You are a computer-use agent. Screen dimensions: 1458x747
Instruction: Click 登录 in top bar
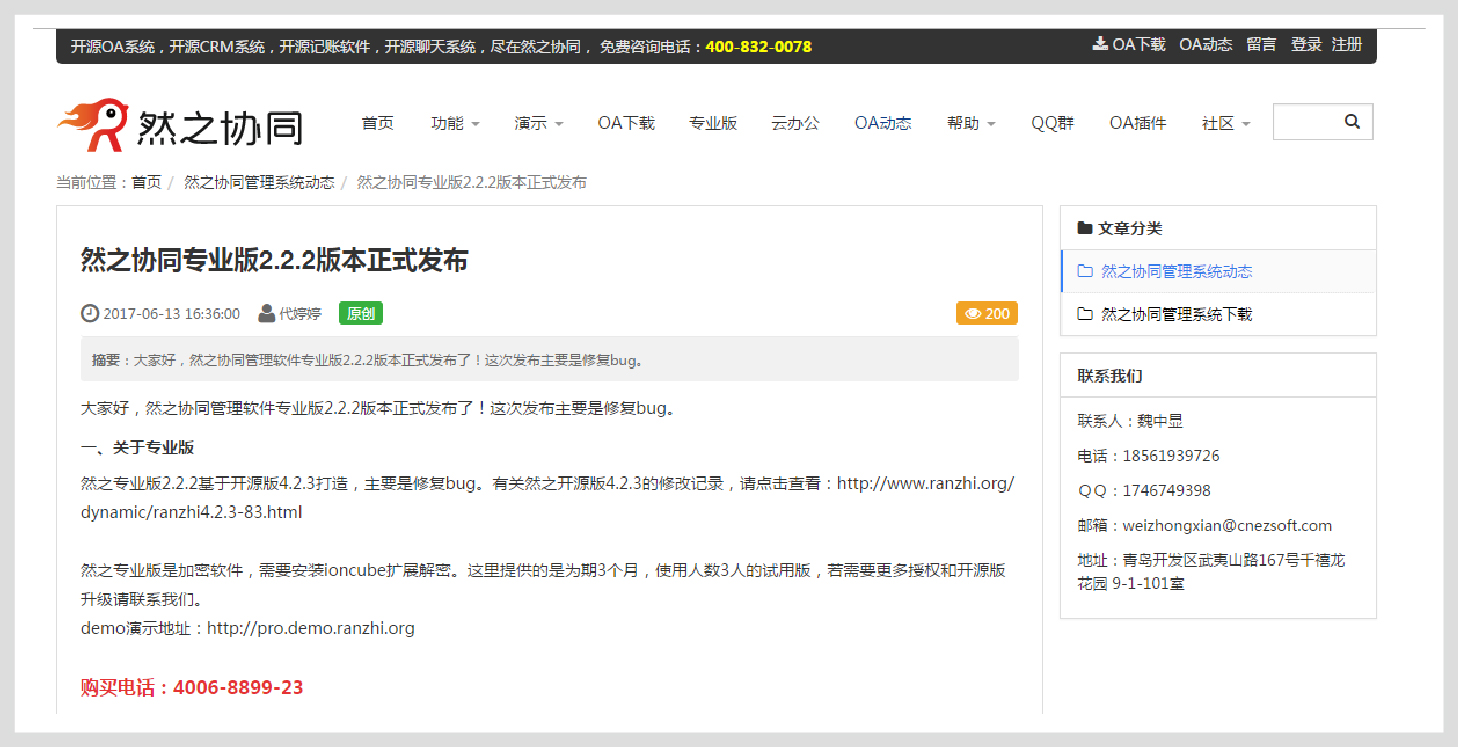pos(1306,44)
